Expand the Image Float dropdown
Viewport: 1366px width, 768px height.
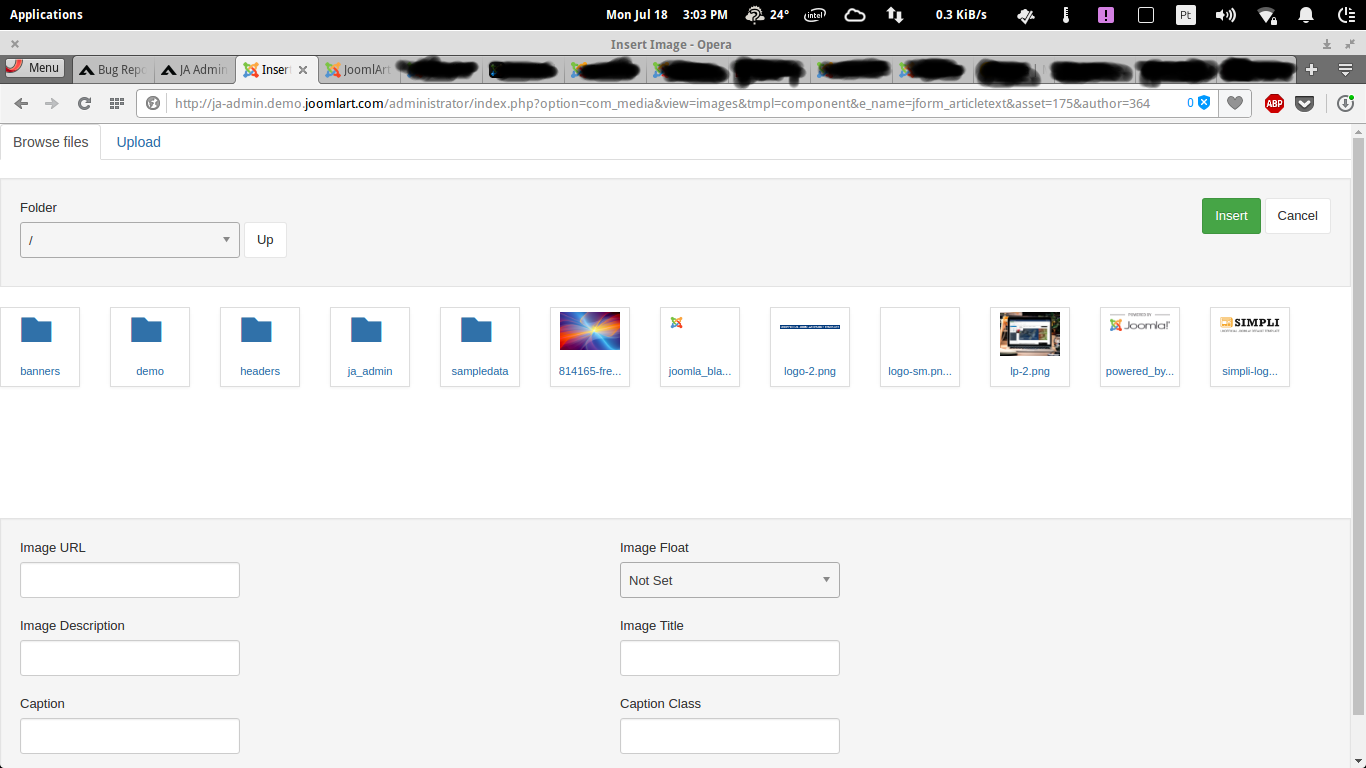pos(730,580)
